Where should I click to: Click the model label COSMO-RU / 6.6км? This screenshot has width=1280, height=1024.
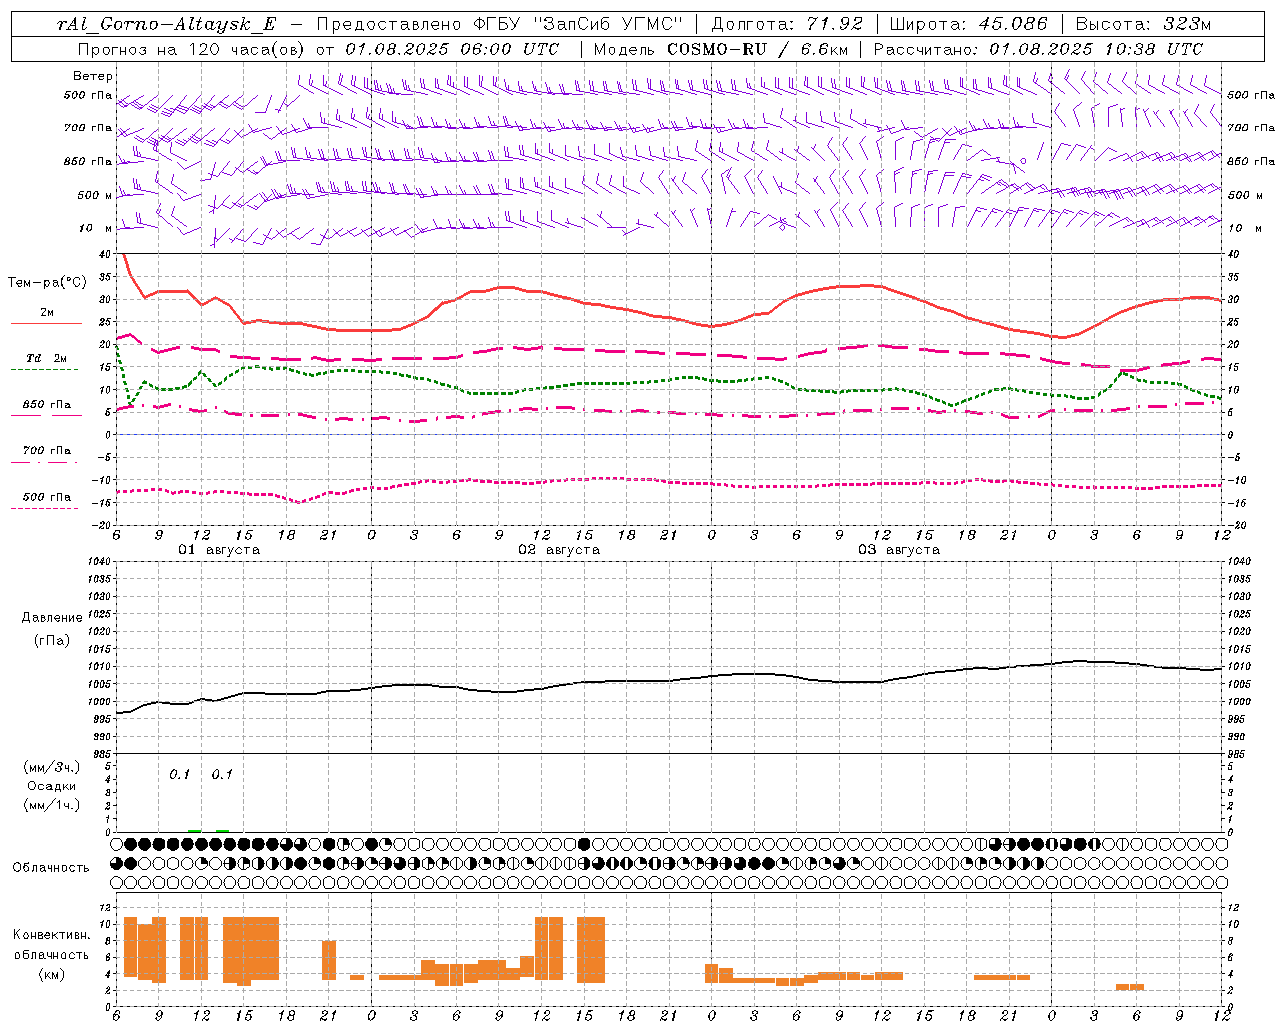[x=757, y=48]
